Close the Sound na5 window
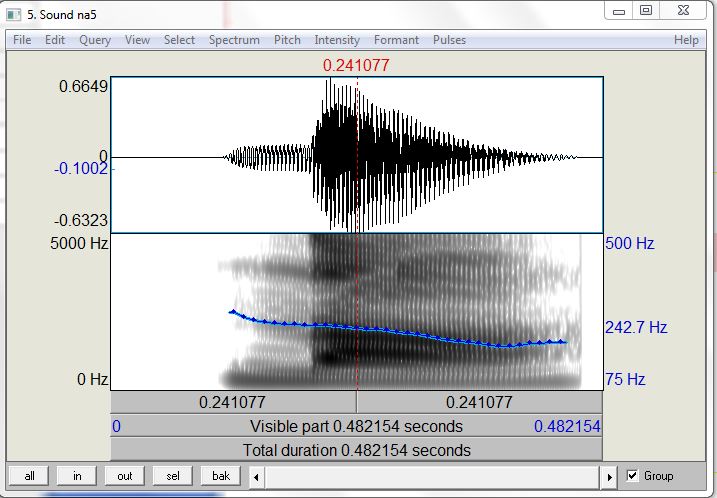The image size is (717, 498). (x=683, y=11)
